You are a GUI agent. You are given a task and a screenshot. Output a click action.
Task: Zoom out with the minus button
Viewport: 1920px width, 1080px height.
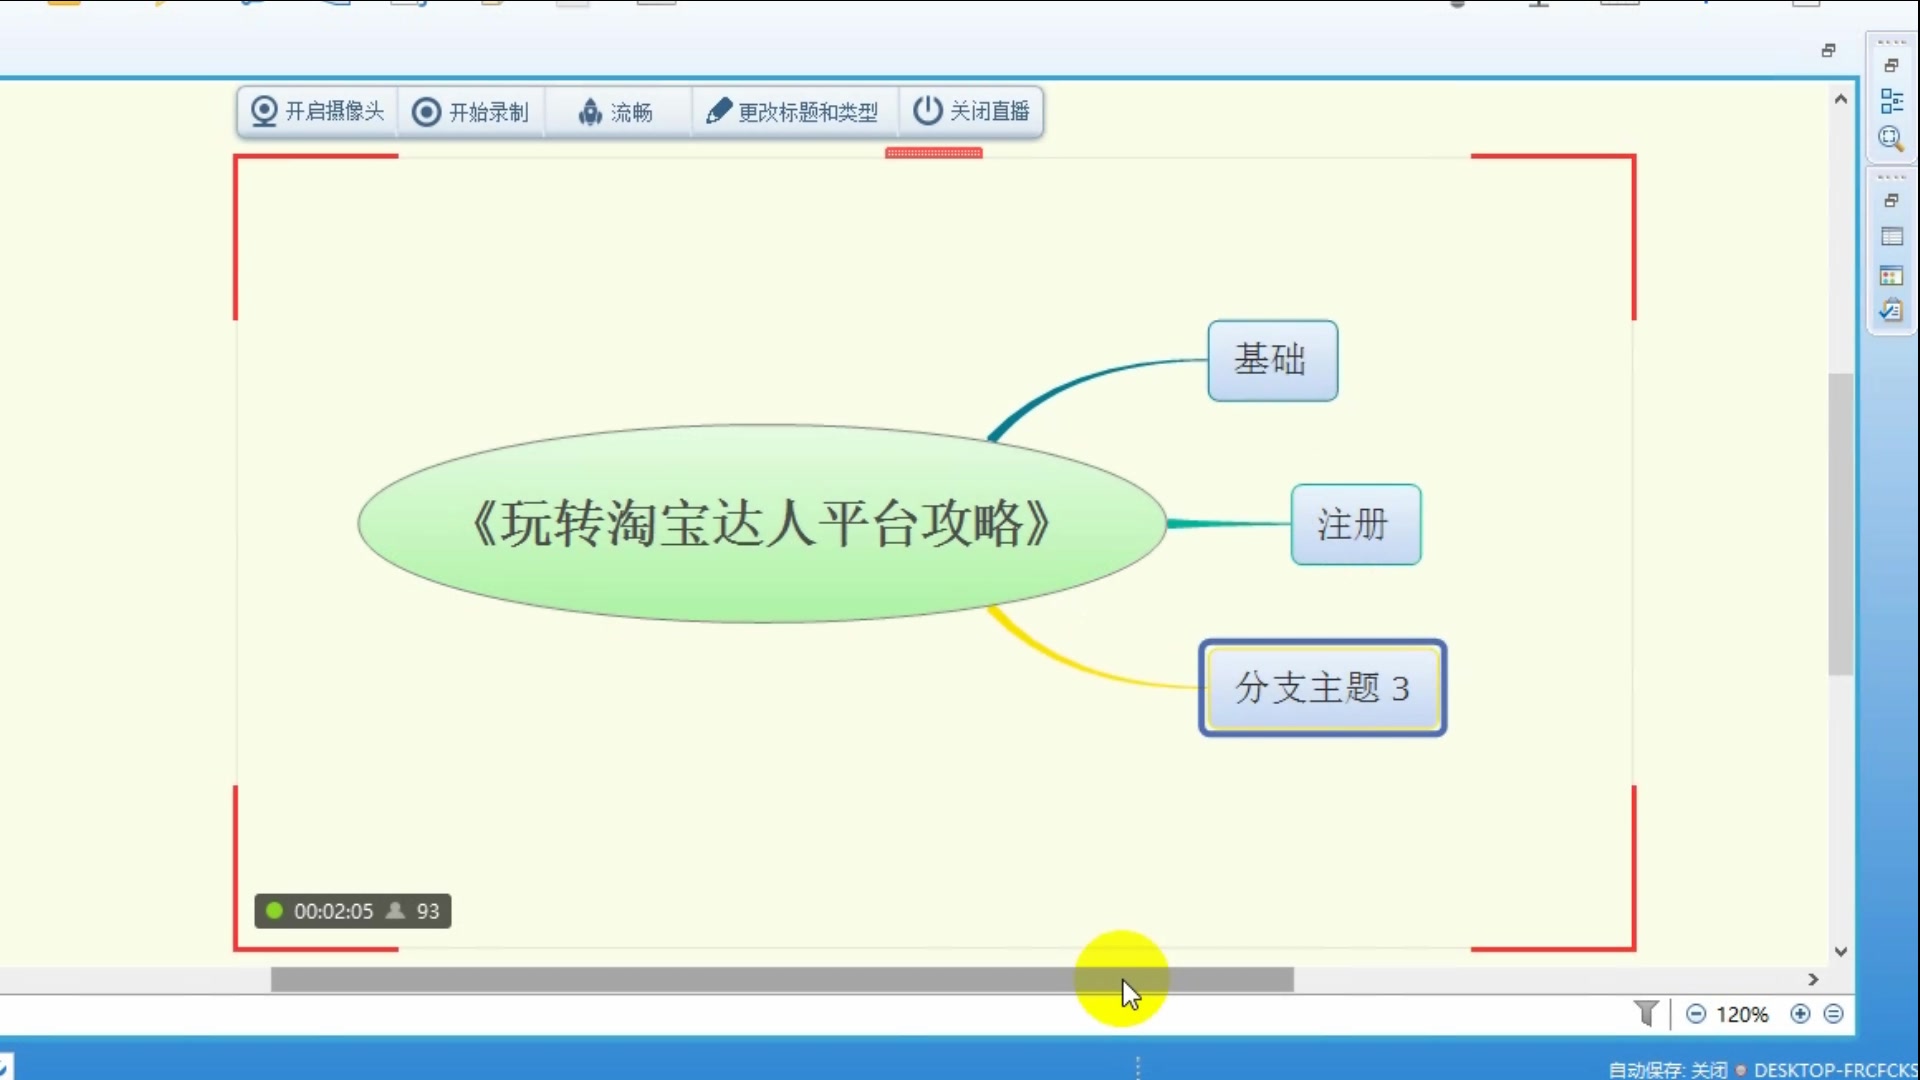coord(1696,1014)
